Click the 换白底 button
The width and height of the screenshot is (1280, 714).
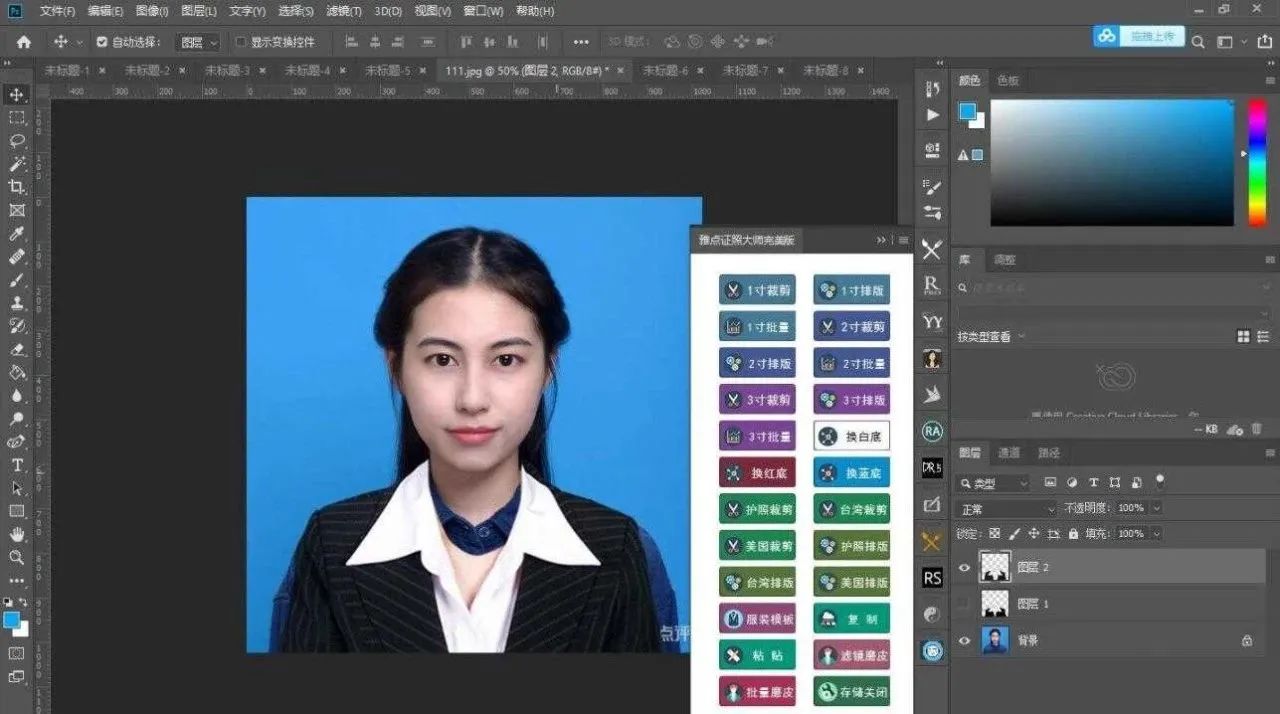[x=851, y=436]
